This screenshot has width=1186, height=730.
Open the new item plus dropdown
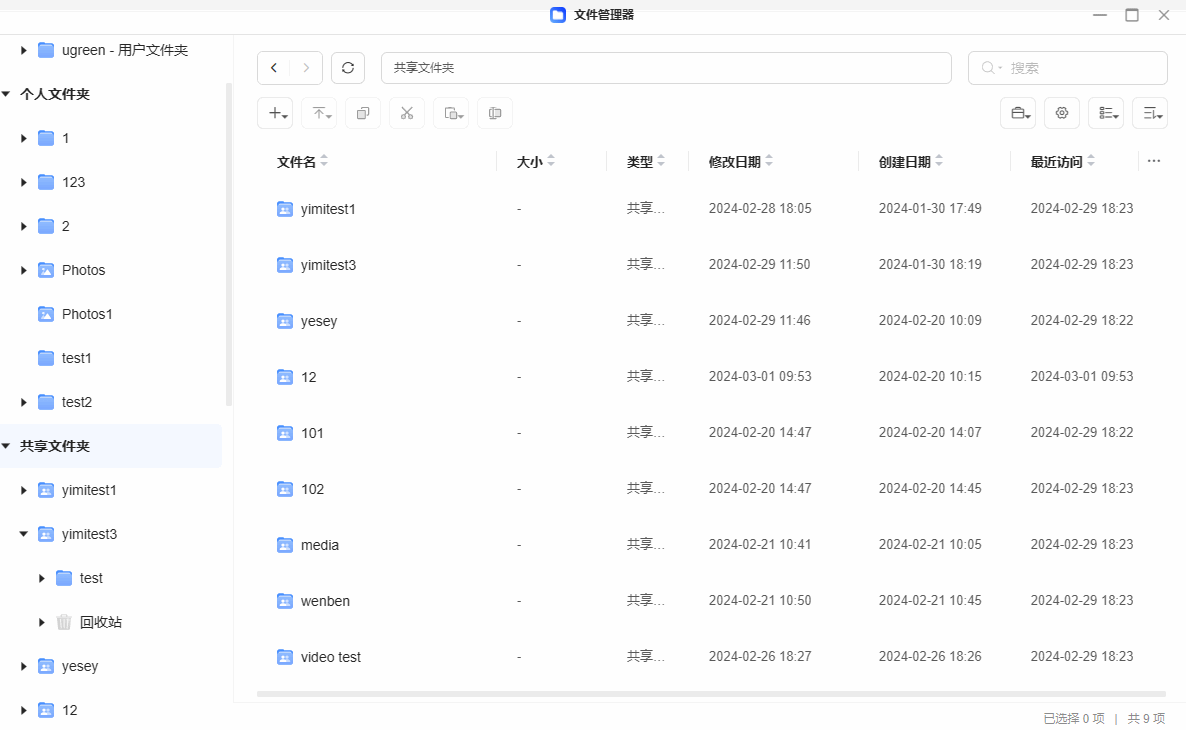(x=275, y=113)
